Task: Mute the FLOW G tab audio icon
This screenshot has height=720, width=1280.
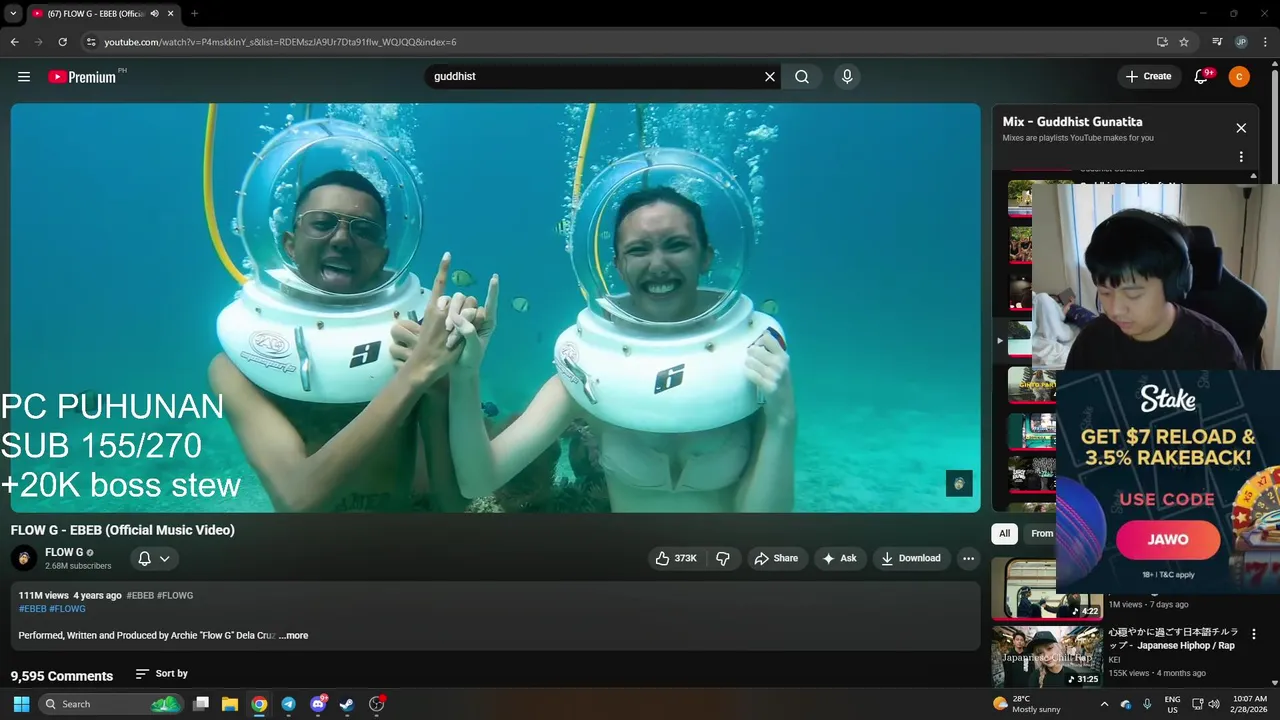Action: pyautogui.click(x=154, y=14)
